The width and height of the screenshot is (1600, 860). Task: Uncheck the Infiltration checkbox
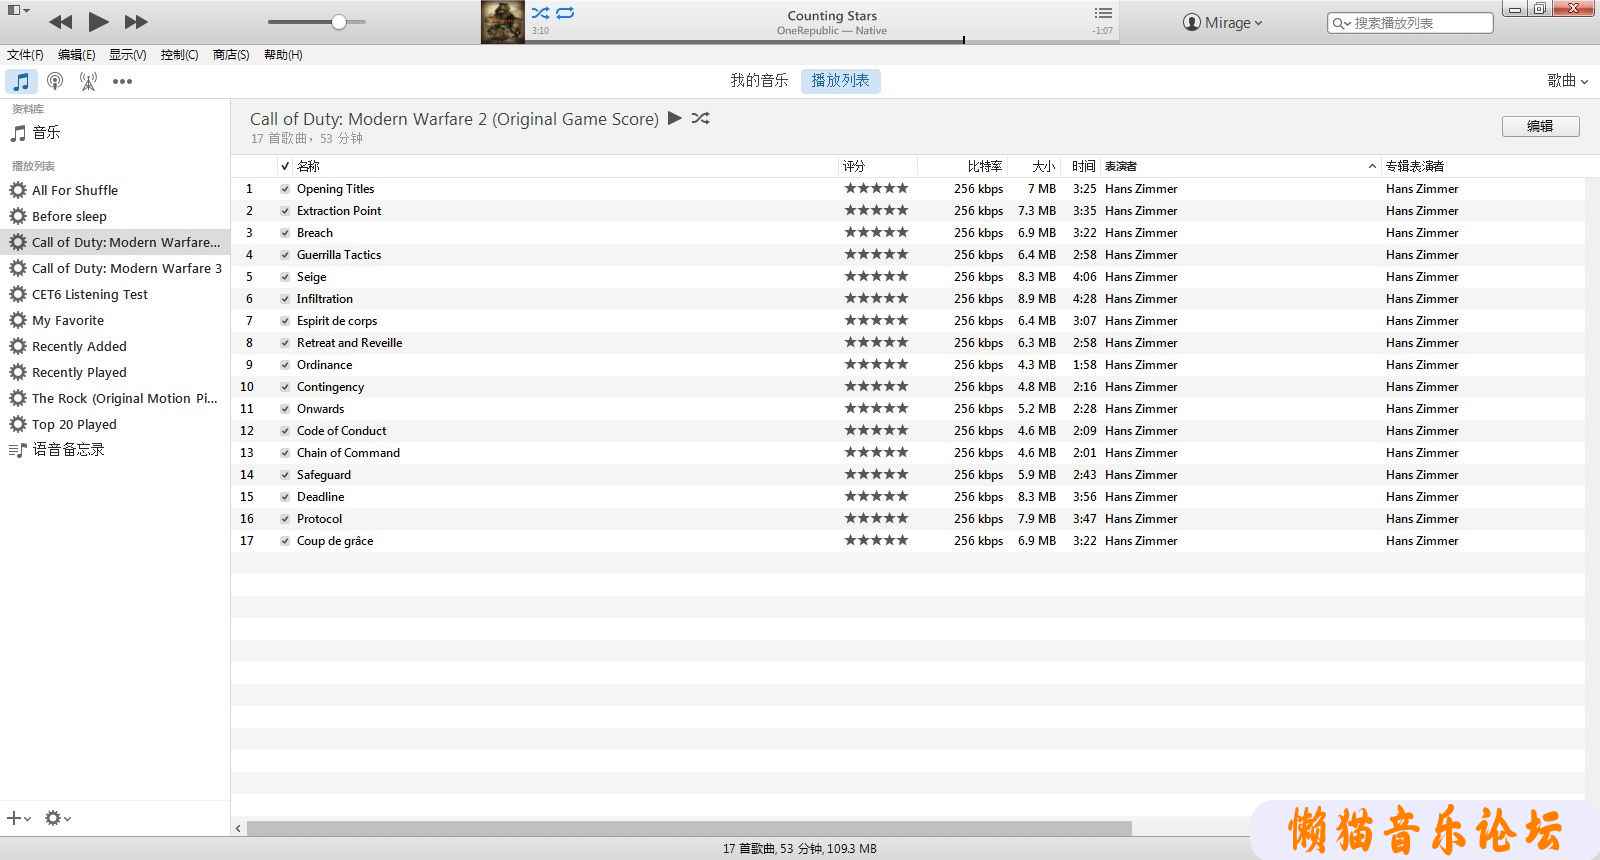pos(285,299)
